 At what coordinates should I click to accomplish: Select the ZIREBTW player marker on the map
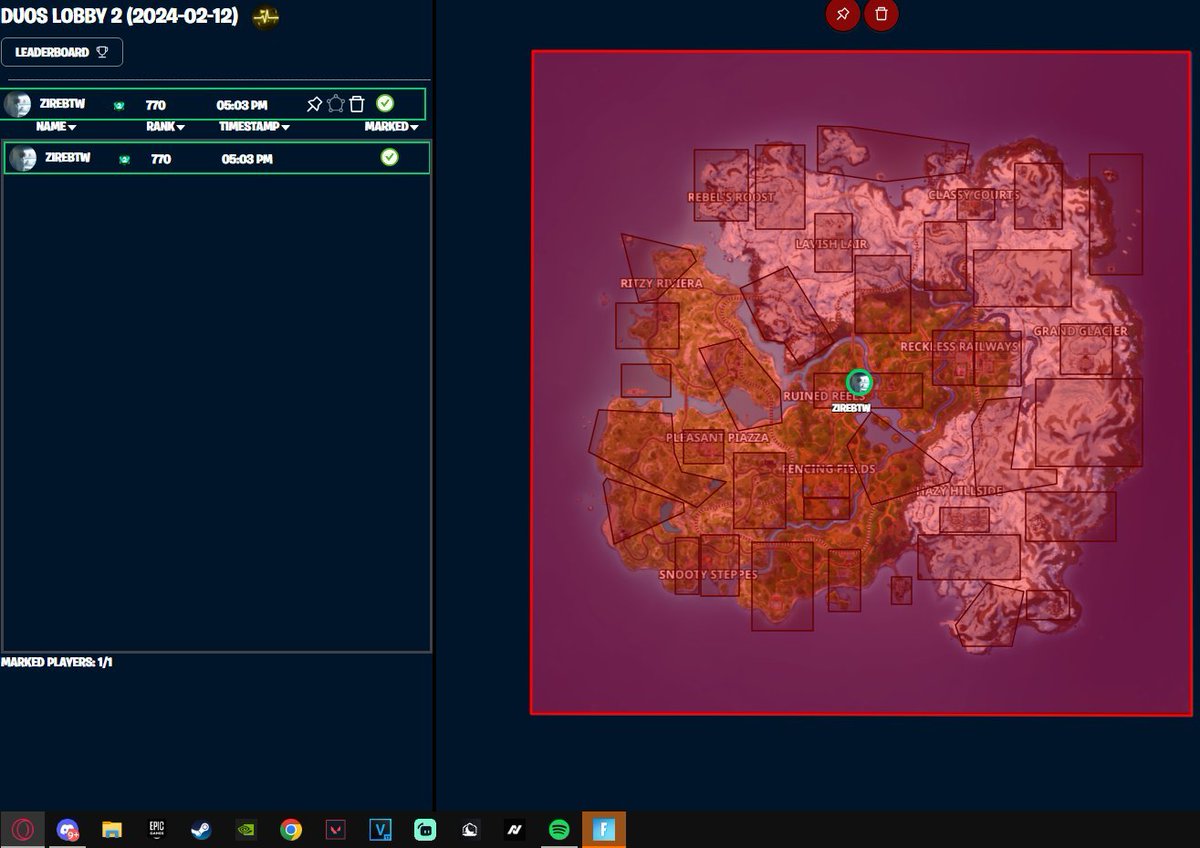(859, 382)
